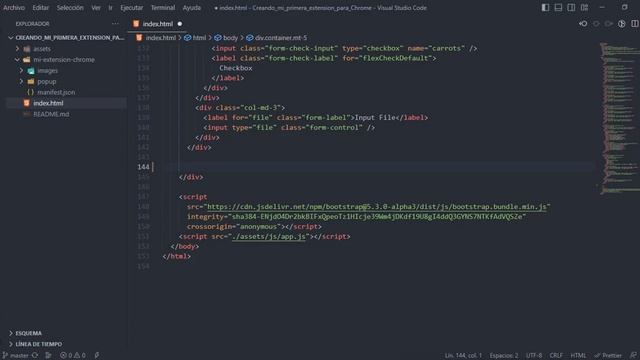640x360 pixels.
Task: Open the Ver menu
Action: tap(96, 8)
